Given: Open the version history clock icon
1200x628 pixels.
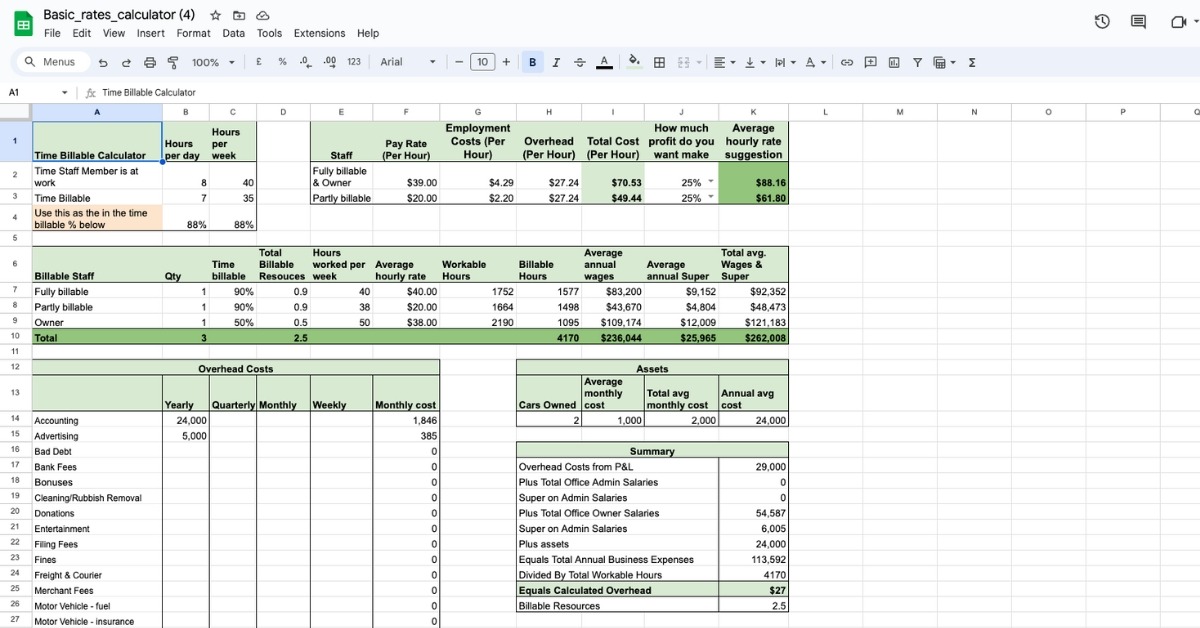Looking at the screenshot, I should [x=1102, y=21].
